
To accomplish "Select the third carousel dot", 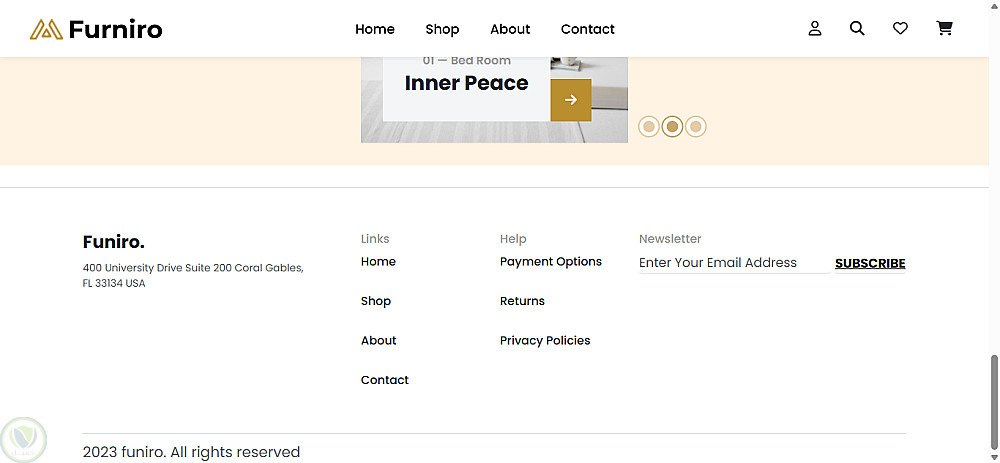I will (x=696, y=127).
